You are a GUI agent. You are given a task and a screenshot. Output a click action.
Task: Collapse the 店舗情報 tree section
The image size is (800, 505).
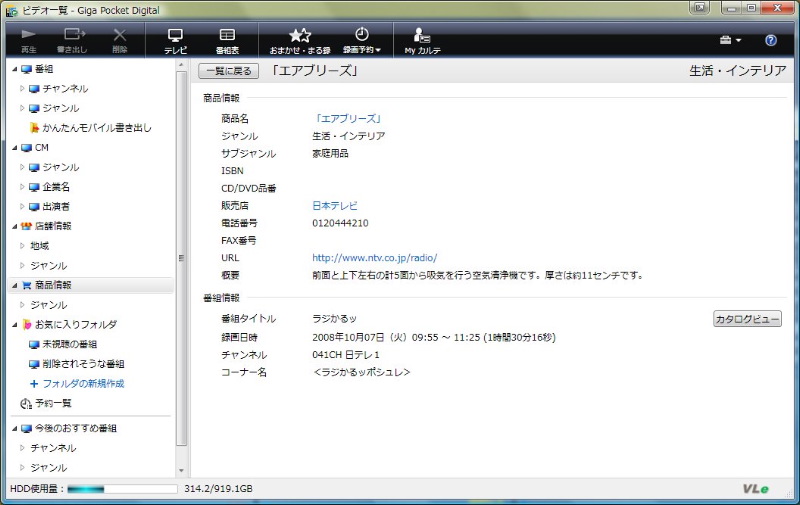pos(14,226)
